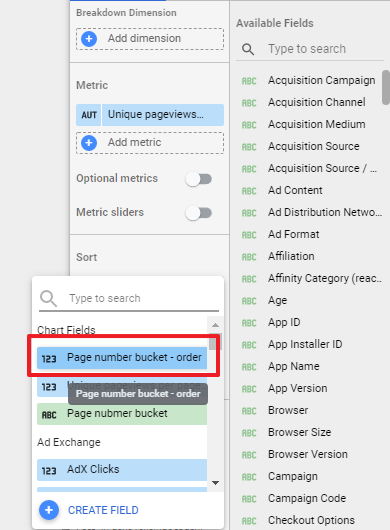Screen dimensions: 390x530
Task: Click the ABC type icon beside App Name
Action: pos(249,367)
